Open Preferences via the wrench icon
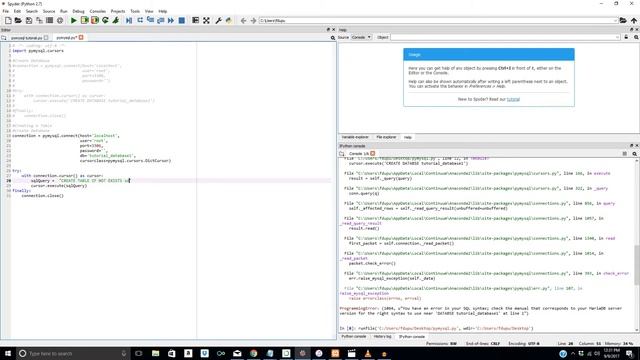The image size is (640, 360). (x=218, y=20)
